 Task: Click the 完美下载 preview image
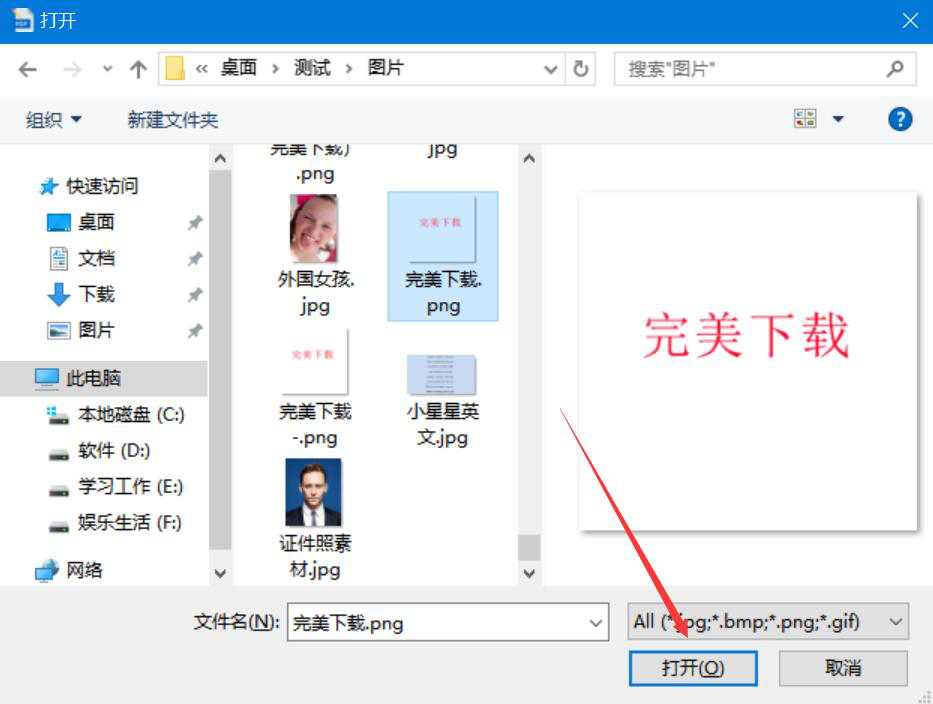point(747,361)
